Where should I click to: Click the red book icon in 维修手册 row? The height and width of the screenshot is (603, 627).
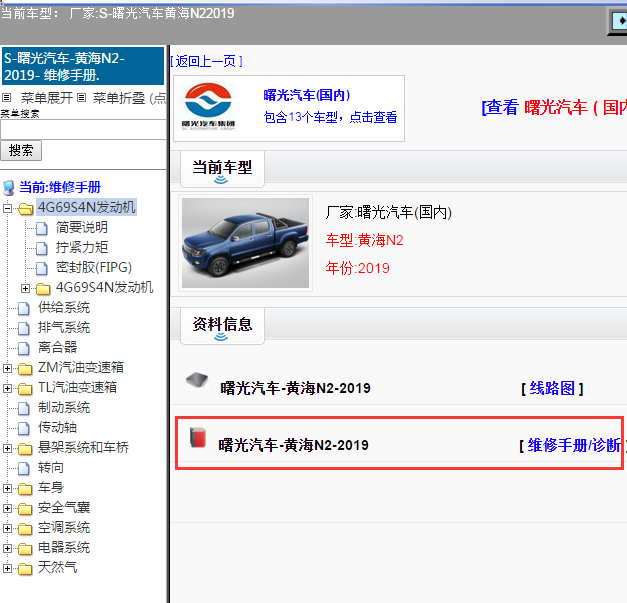pyautogui.click(x=198, y=437)
